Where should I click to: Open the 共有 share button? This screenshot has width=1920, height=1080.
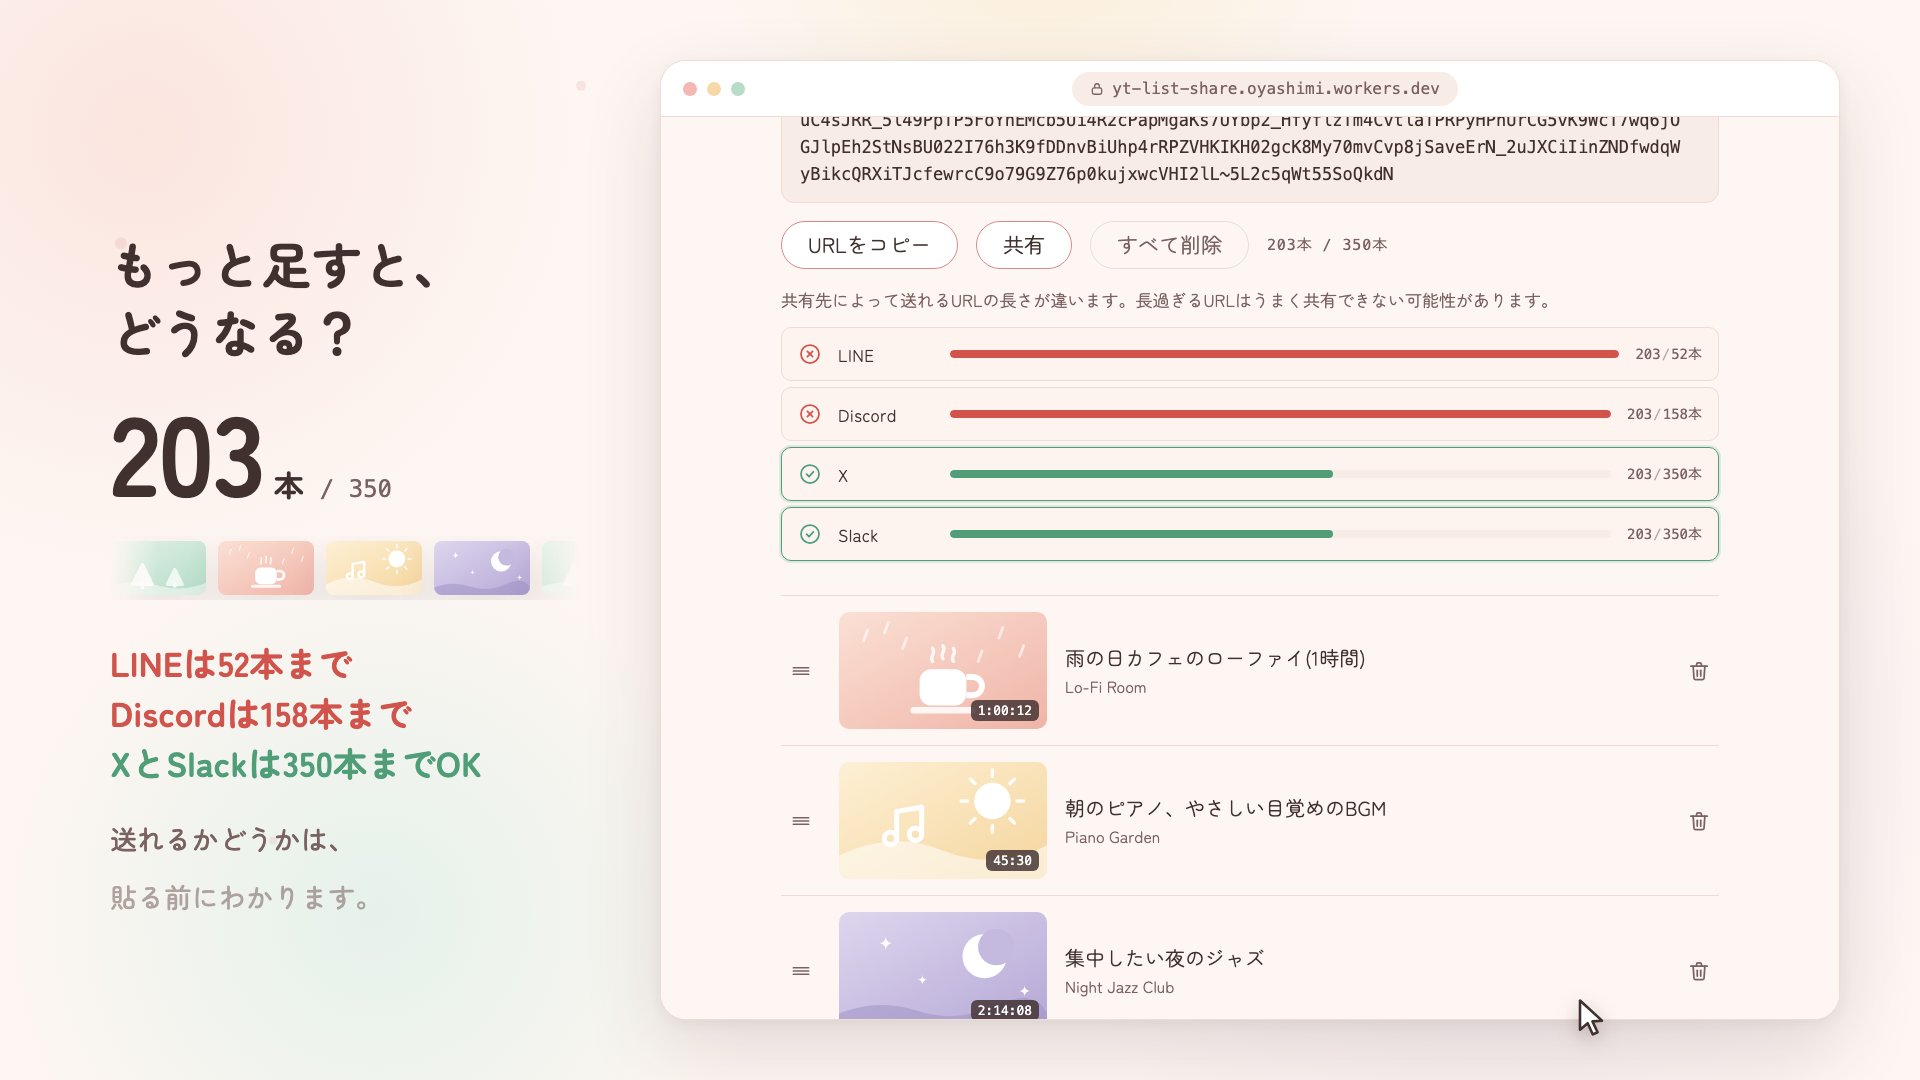(1023, 245)
